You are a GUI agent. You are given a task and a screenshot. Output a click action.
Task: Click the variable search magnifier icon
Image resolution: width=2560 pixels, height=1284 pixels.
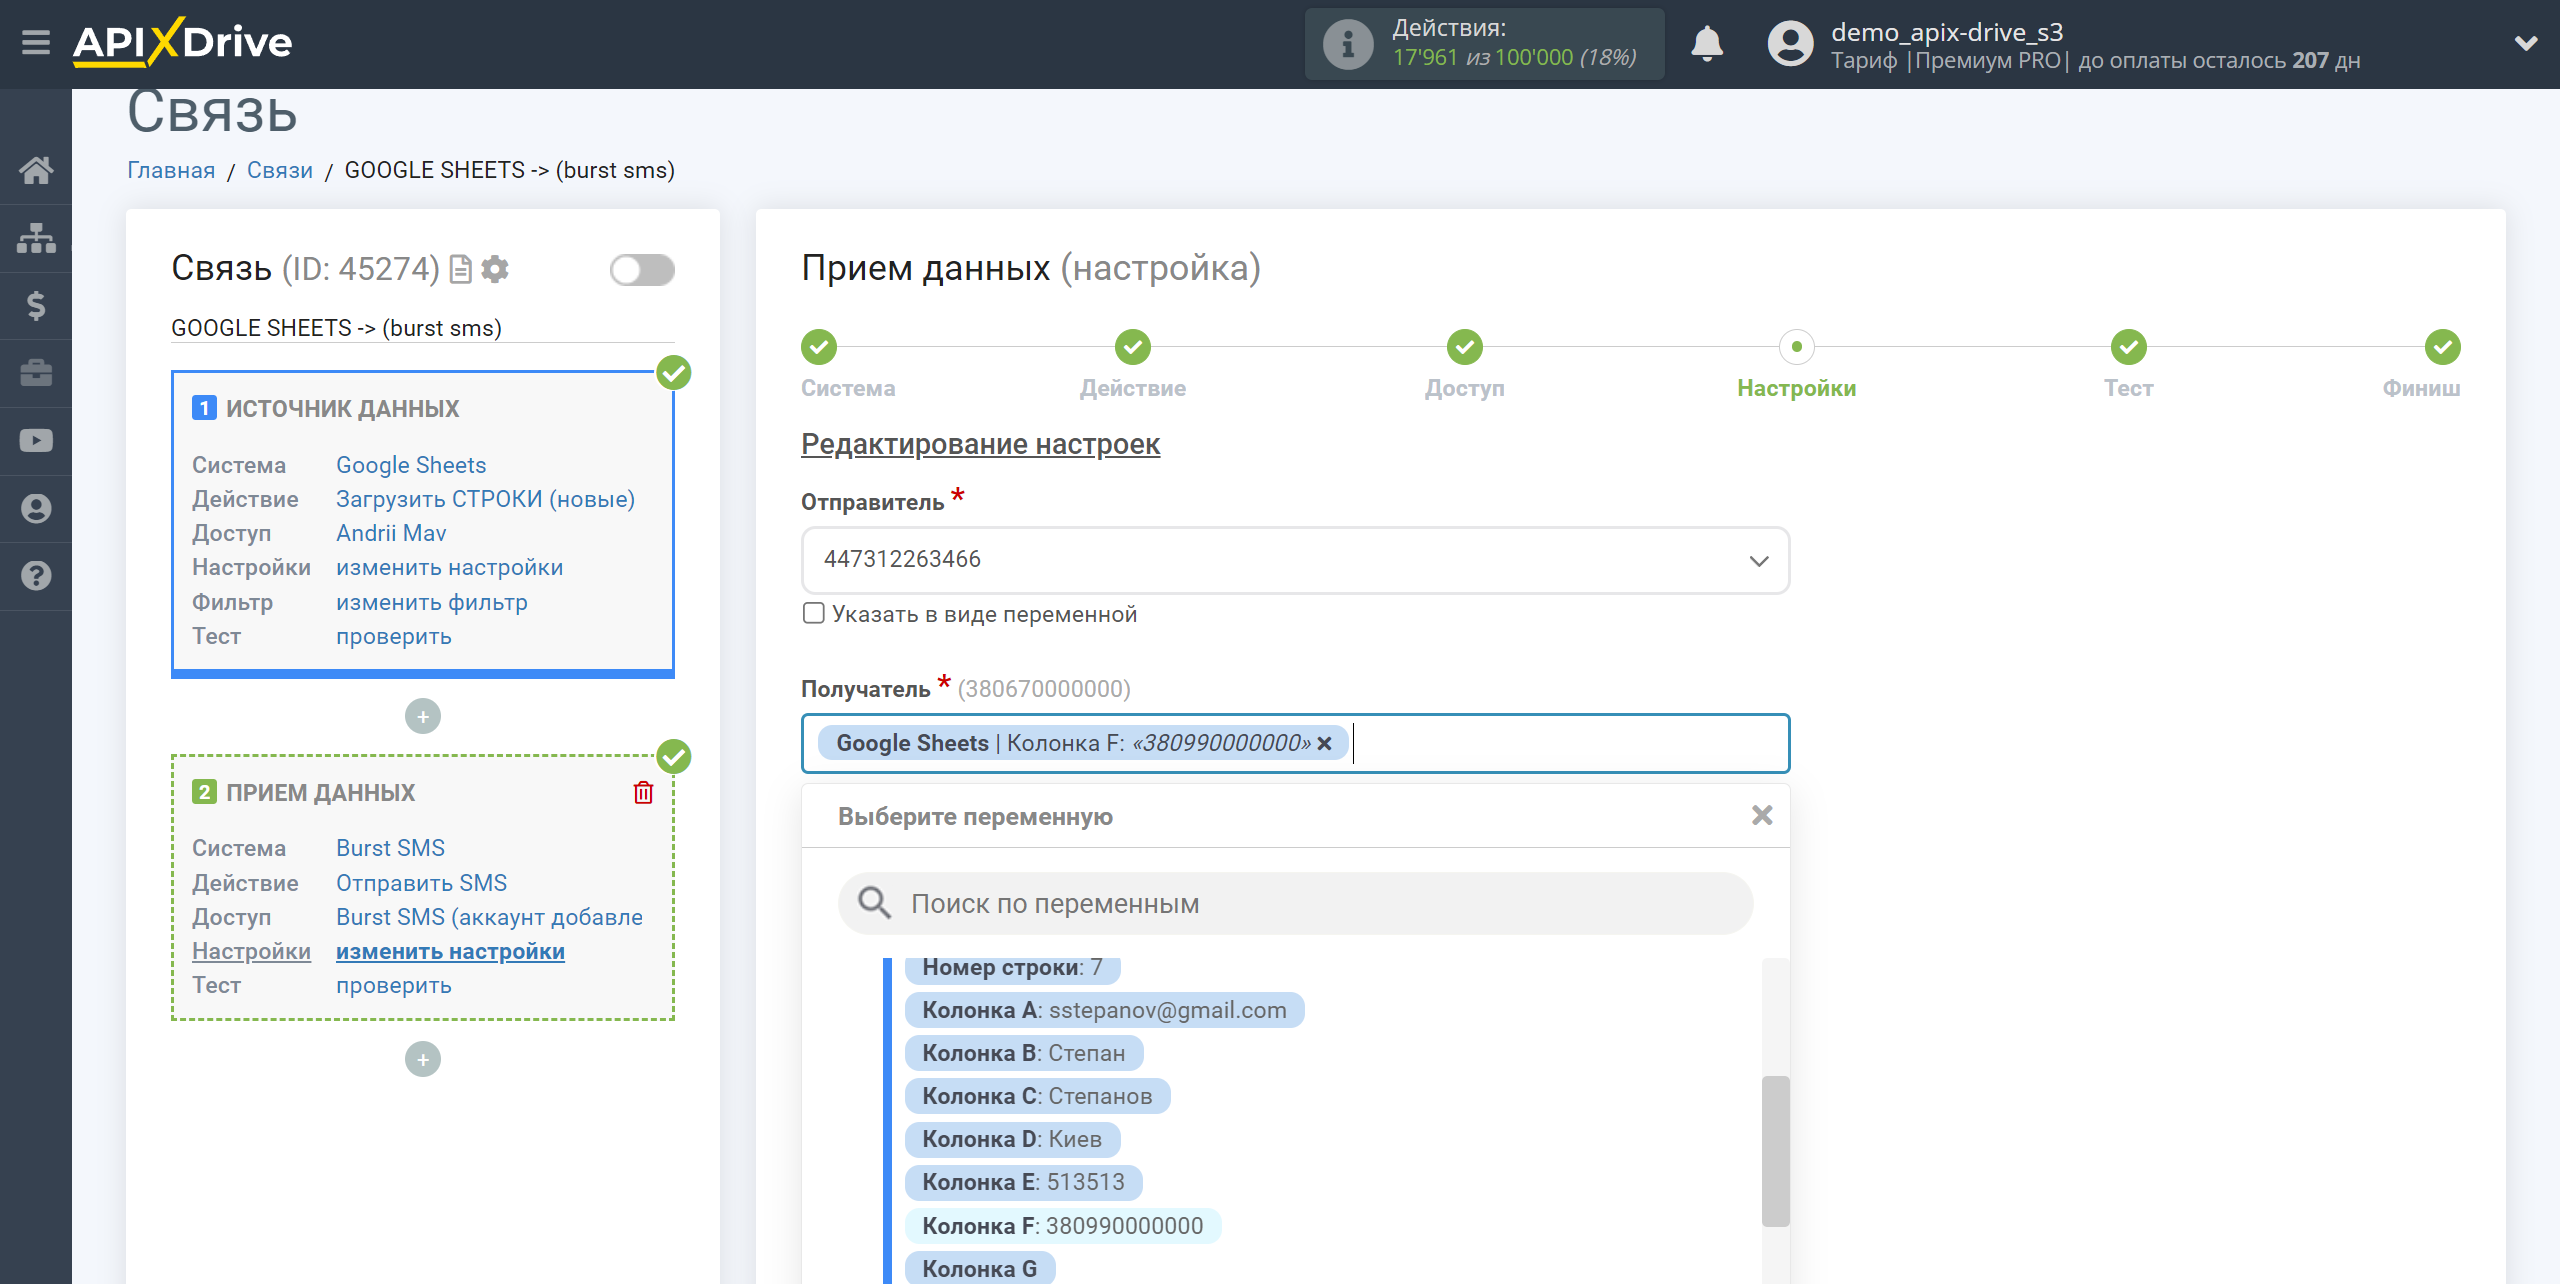pyautogui.click(x=874, y=903)
